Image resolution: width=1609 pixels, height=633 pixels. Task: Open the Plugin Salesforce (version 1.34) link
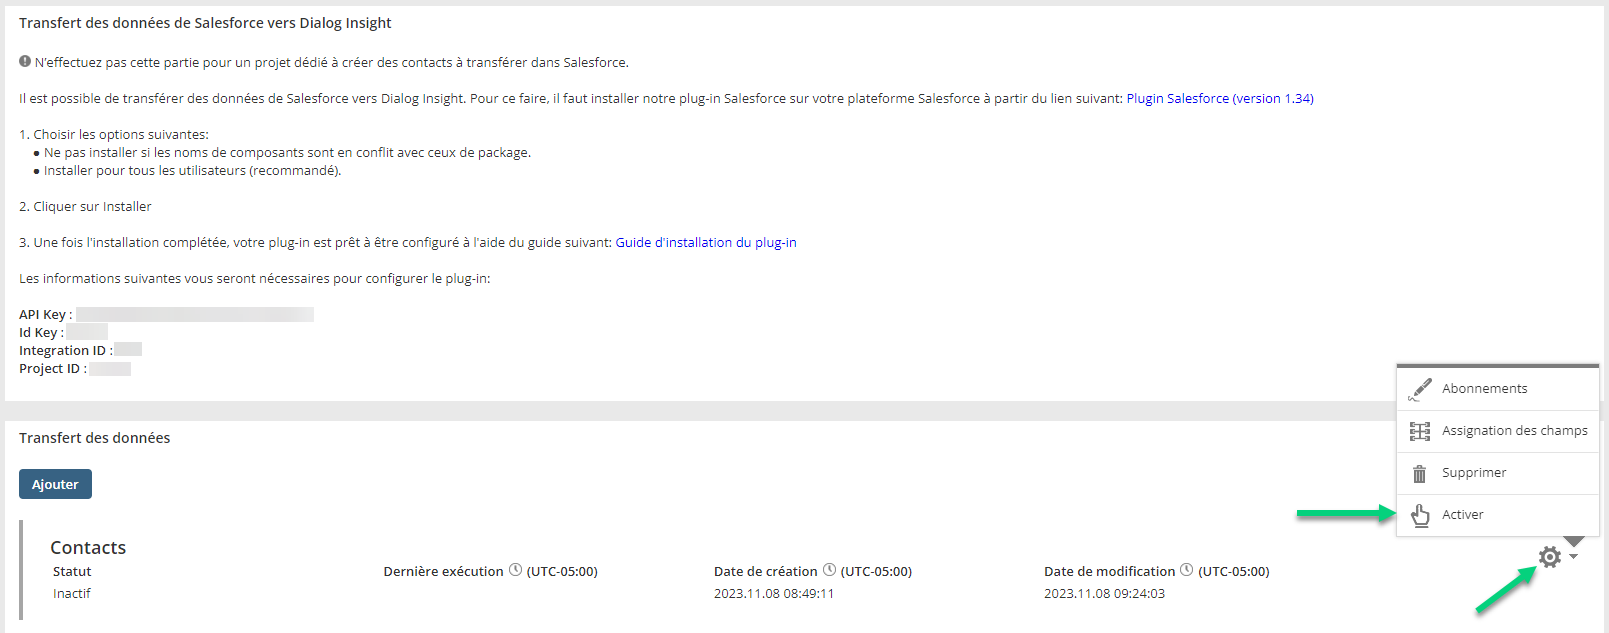click(x=1220, y=98)
